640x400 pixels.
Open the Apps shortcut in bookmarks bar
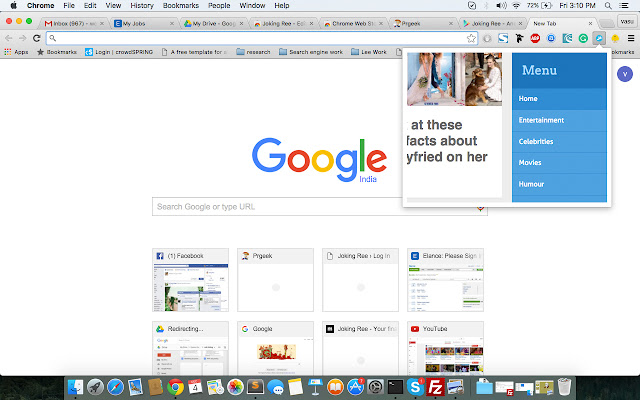click(x=16, y=52)
